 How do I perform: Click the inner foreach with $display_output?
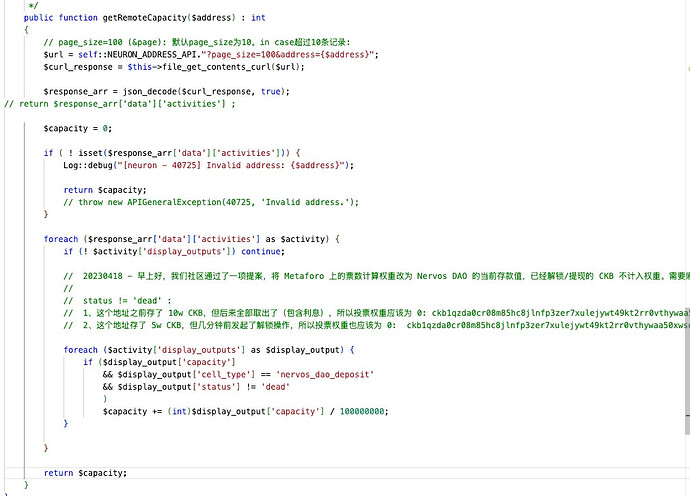[209, 349]
